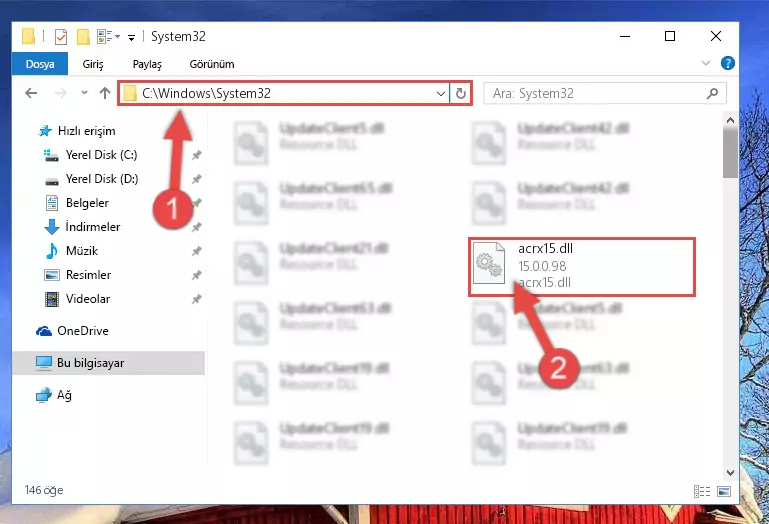Screen dimensions: 769x524
Task: Switch to the Giriş ribbon tab
Action: point(93,64)
